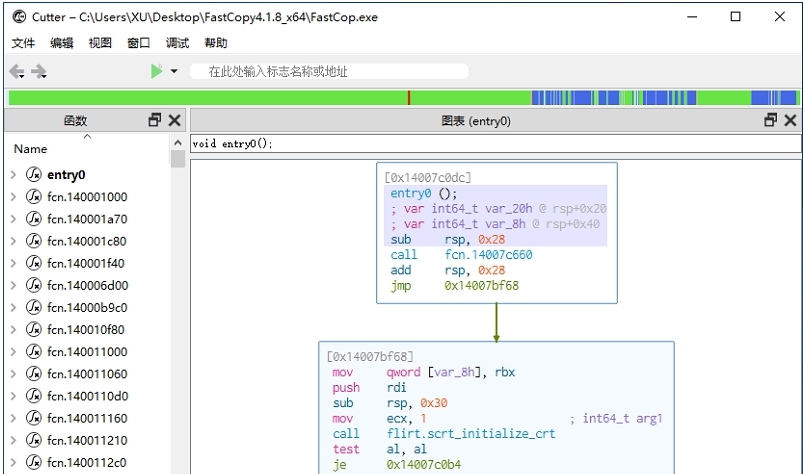Viewport: 803px width, 474px height.
Task: Open the 调试 menu
Action: (177, 43)
